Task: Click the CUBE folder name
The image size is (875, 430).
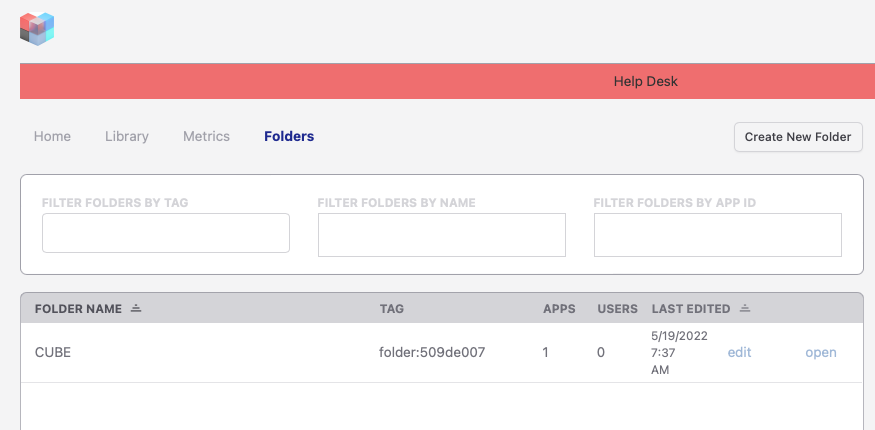Action: (x=53, y=352)
